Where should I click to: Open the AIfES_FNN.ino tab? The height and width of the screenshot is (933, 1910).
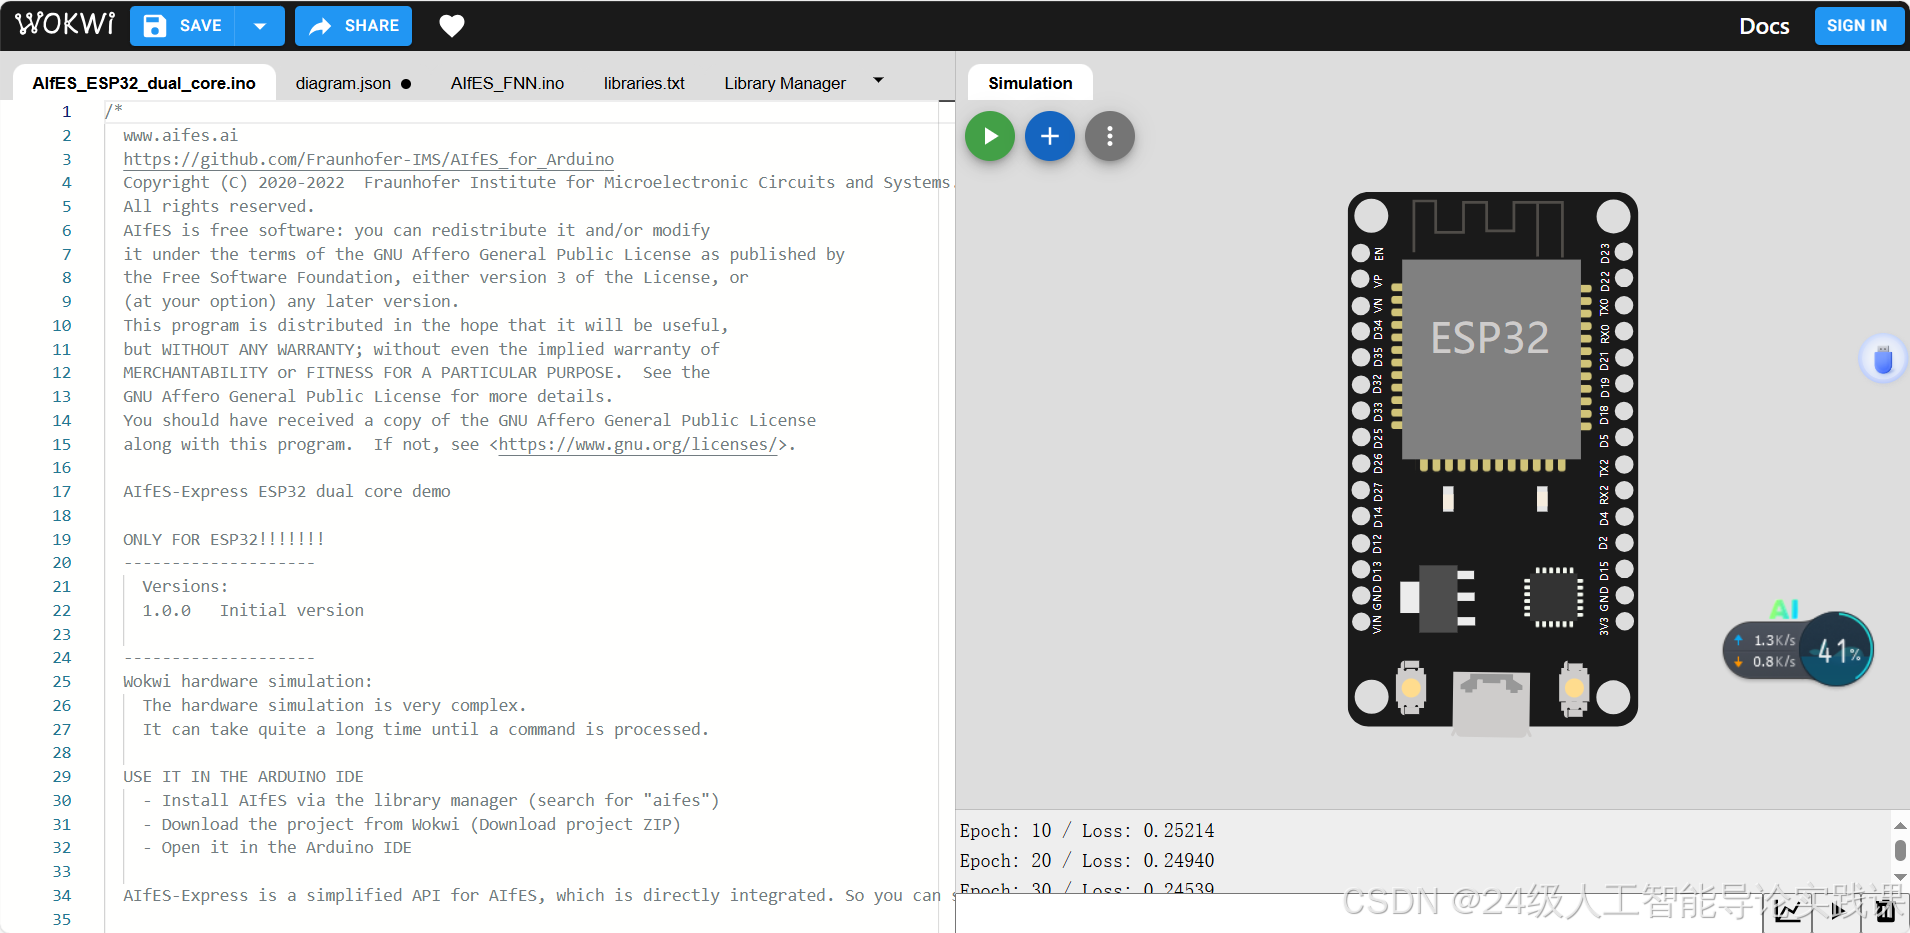(507, 83)
